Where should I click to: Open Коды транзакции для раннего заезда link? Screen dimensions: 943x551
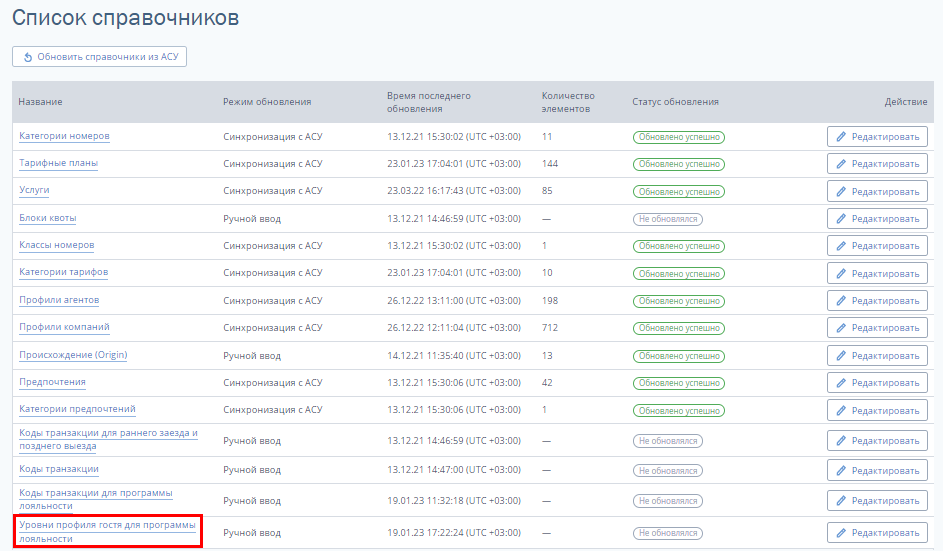[108, 440]
